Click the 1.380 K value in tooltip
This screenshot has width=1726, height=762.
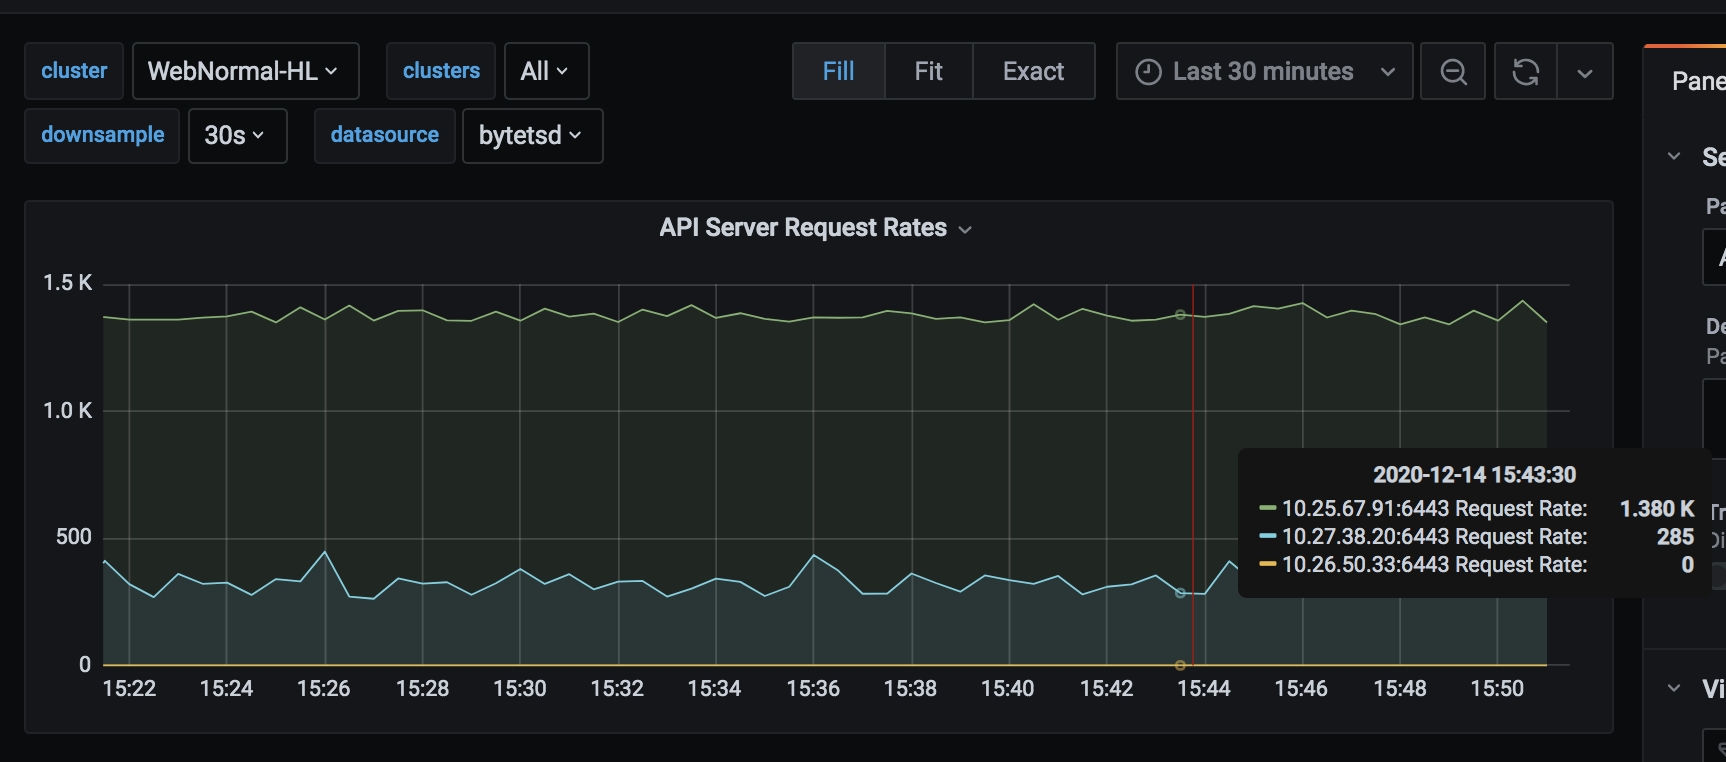pos(1657,509)
